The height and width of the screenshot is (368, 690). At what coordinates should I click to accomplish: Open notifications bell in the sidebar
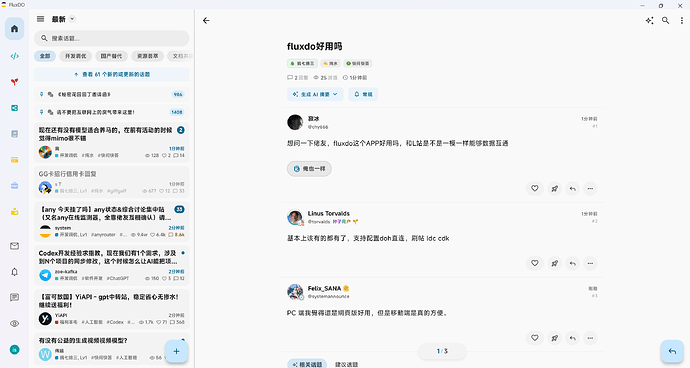point(15,272)
